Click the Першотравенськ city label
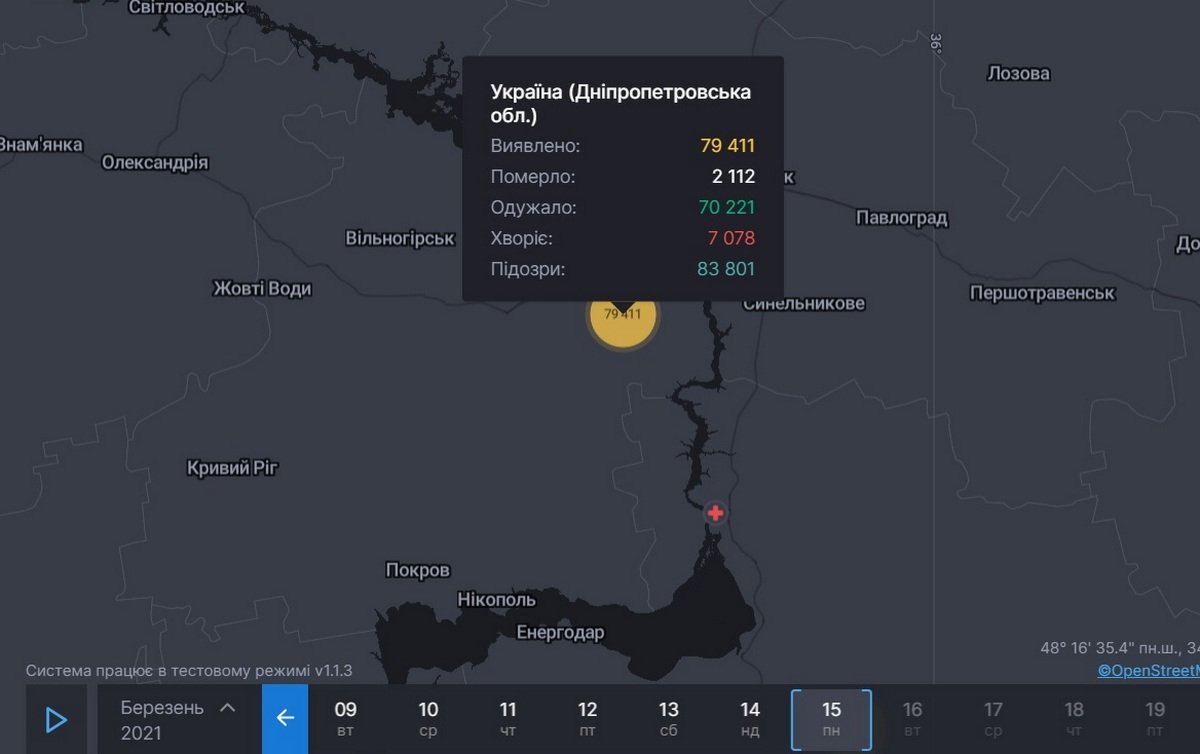This screenshot has height=754, width=1200. (1043, 293)
